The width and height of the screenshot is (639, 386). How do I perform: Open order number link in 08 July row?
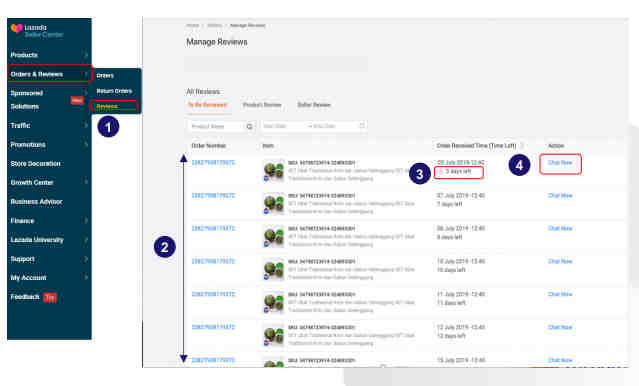tap(213, 228)
